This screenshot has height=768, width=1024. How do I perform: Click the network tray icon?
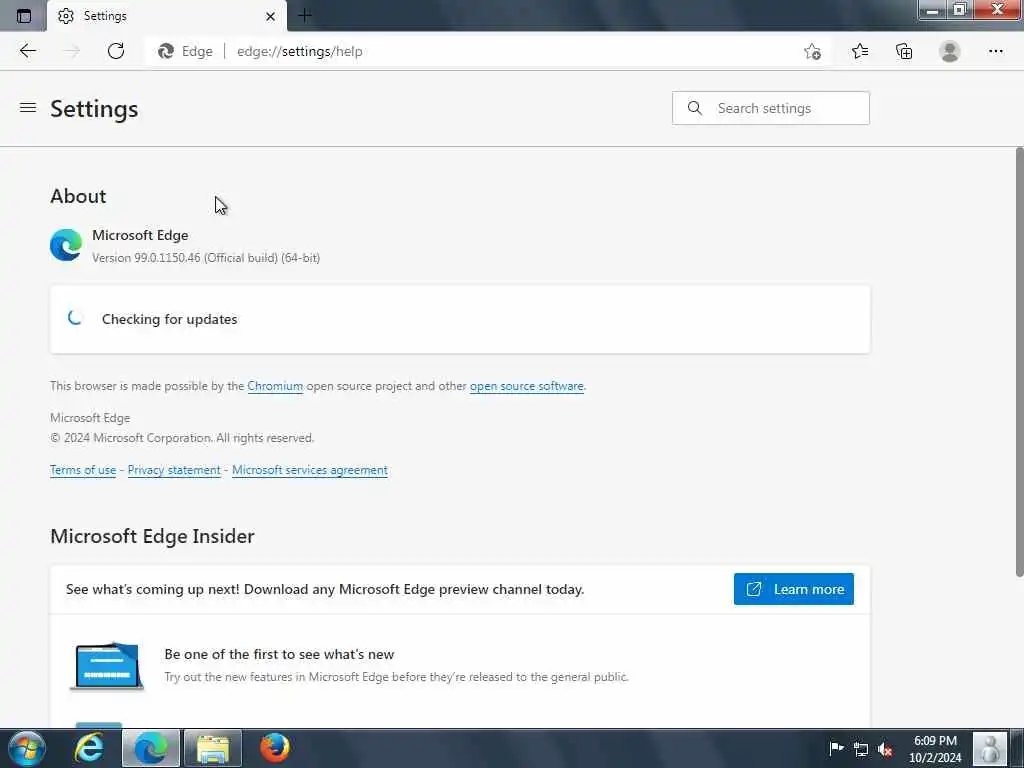(861, 750)
